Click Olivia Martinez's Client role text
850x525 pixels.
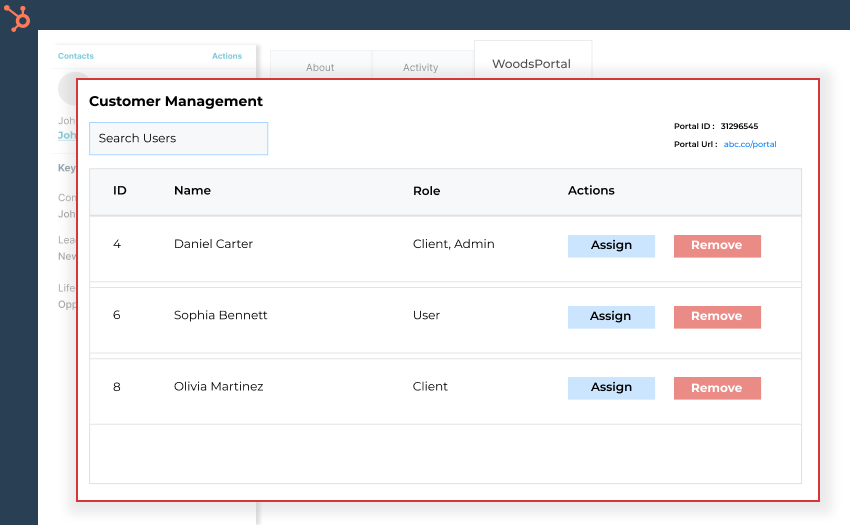(430, 386)
